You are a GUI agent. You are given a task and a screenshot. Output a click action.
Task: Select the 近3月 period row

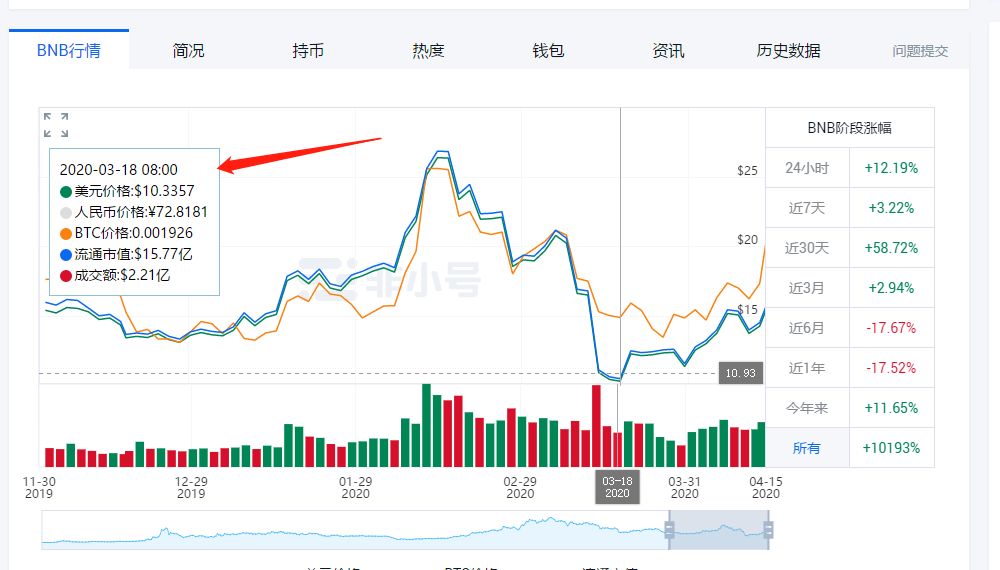tap(849, 288)
